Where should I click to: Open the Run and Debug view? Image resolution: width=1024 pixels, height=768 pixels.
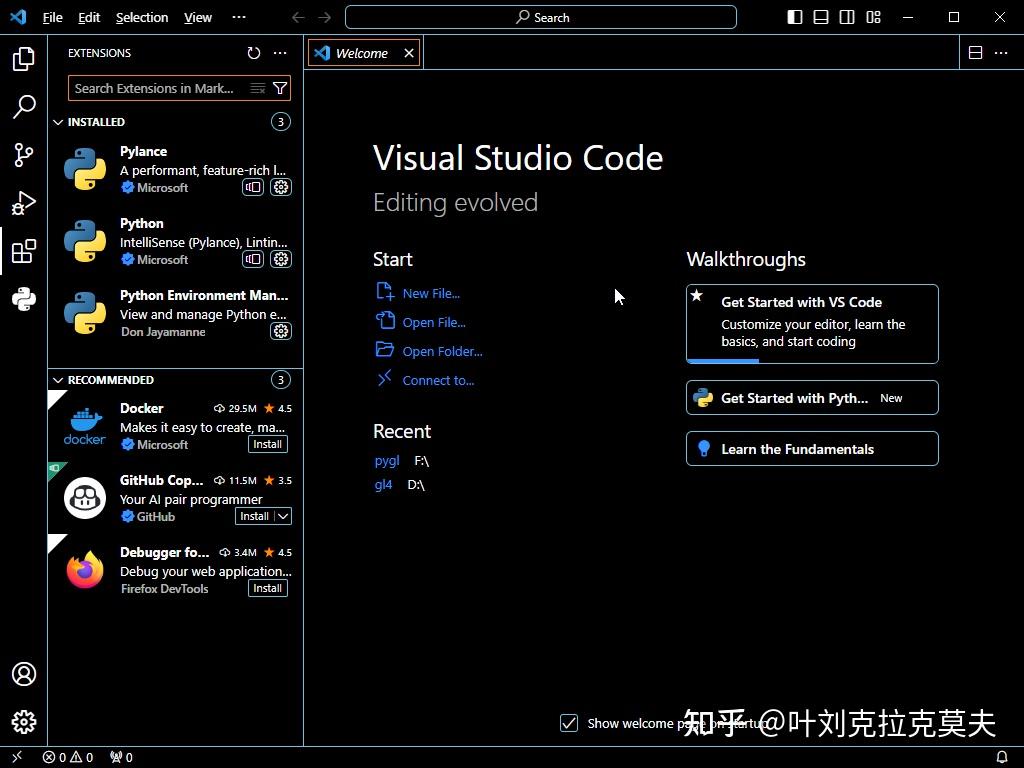pos(24,203)
